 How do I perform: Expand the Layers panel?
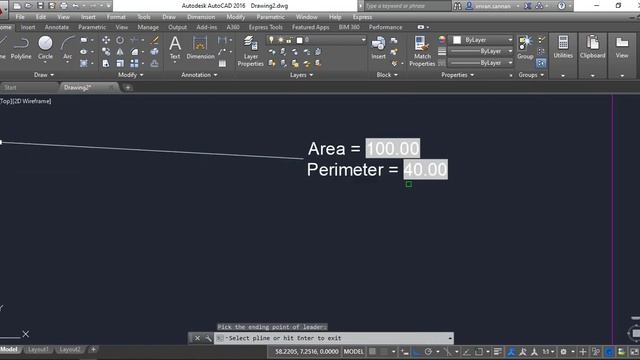point(301,75)
